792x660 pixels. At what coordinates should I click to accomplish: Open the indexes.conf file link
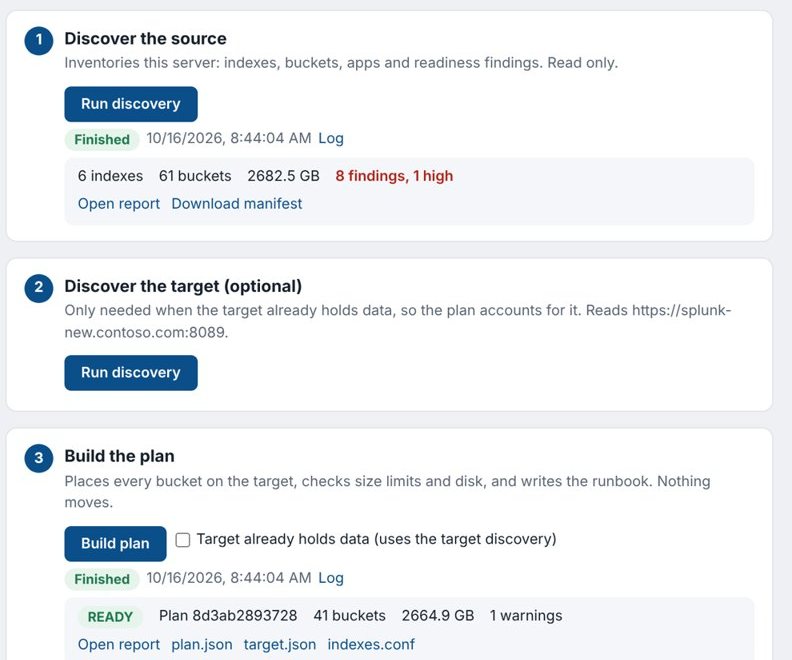pyautogui.click(x=371, y=644)
